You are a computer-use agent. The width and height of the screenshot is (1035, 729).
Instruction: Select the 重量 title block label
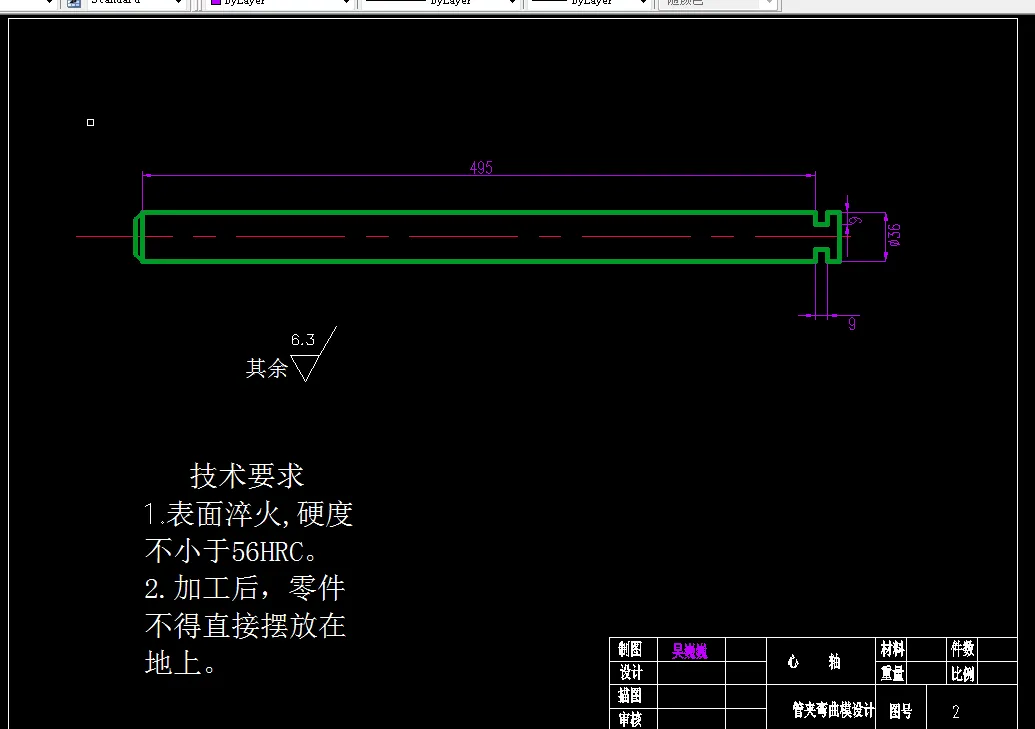coord(892,674)
